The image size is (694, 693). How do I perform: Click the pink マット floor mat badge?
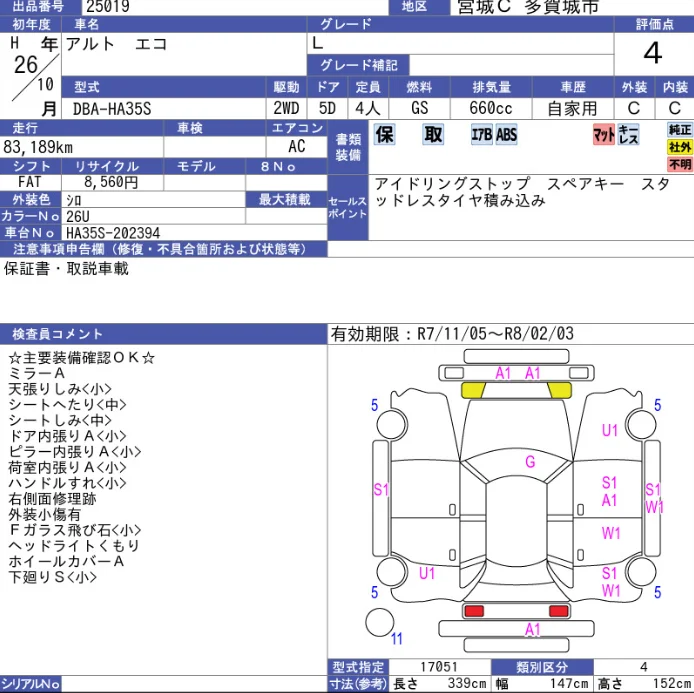[604, 134]
